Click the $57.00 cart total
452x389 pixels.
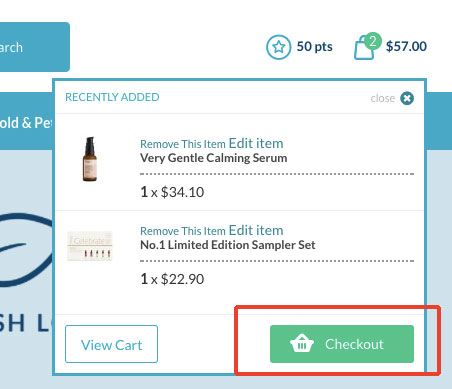pos(406,46)
